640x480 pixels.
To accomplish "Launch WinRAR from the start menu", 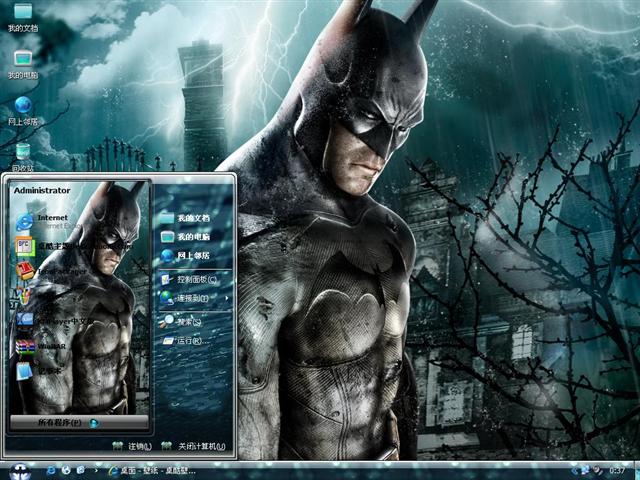I will coord(41,346).
